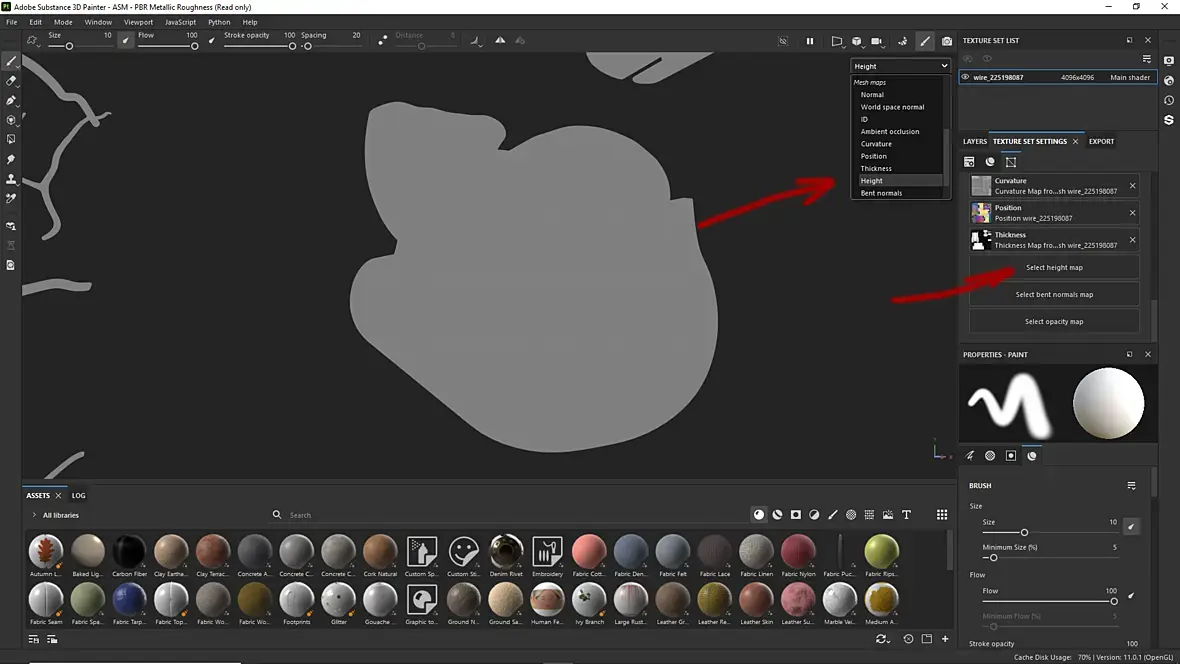Open the History clock icon on right dock
The height and width of the screenshot is (664, 1180).
coord(1169,100)
